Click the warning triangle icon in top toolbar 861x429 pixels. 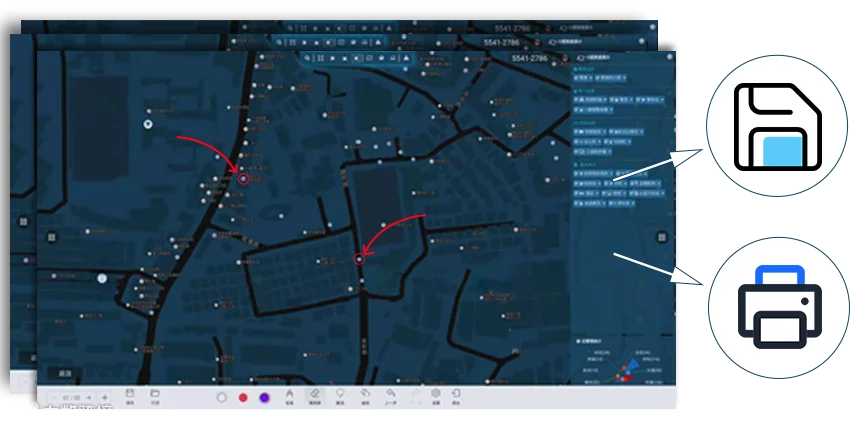(x=406, y=58)
